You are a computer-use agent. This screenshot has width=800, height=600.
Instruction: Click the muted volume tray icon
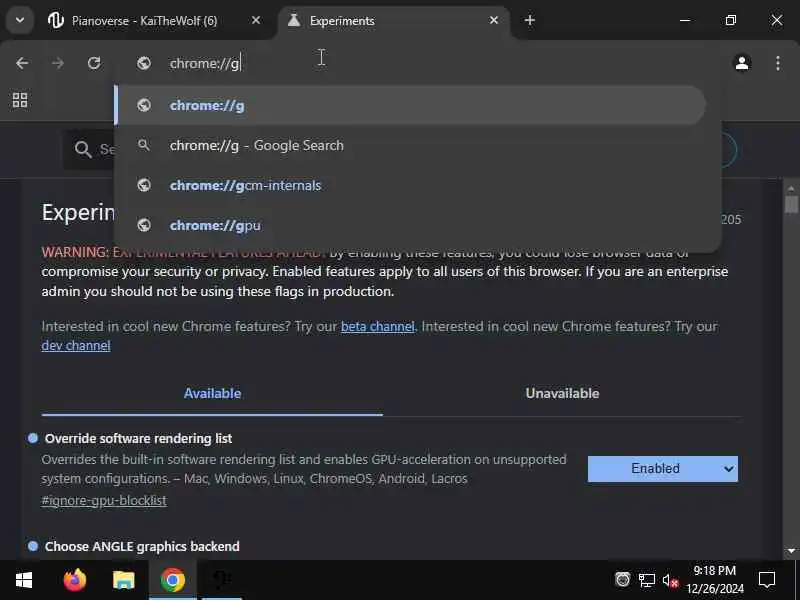click(x=670, y=580)
